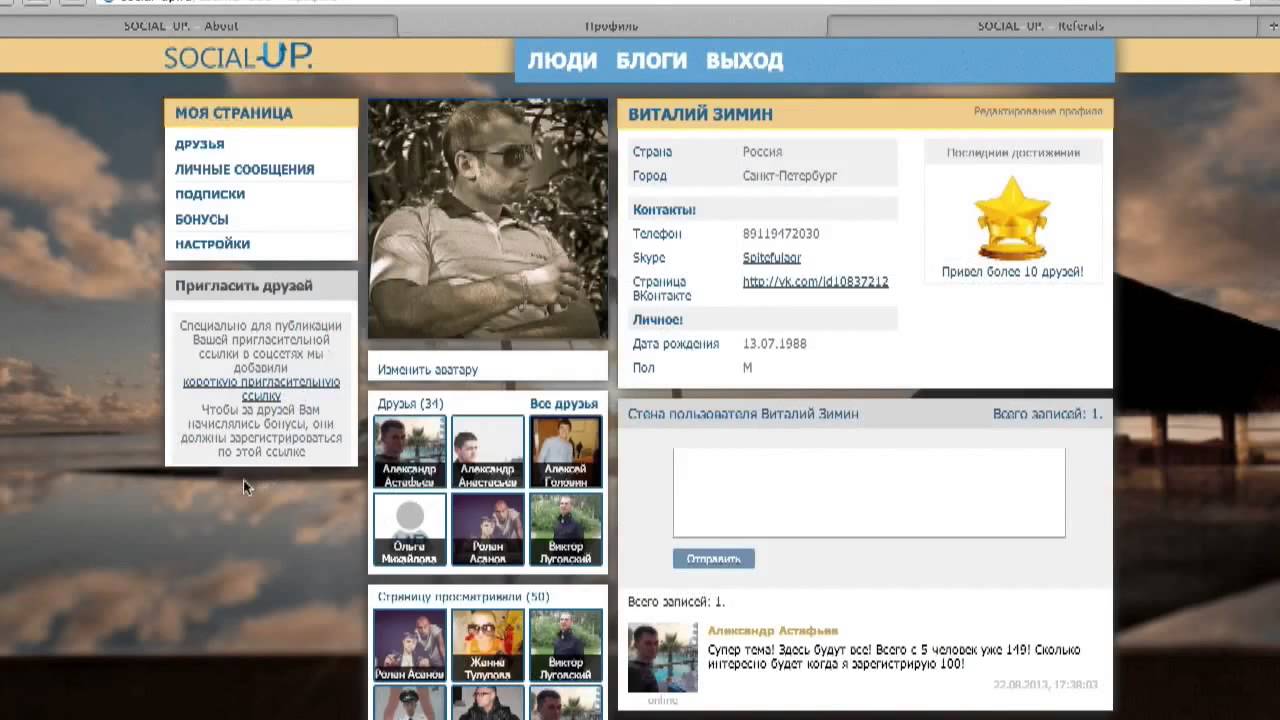The width and height of the screenshot is (1280, 720).
Task: Open friend Ольга Михайлова's placeholder avatar
Action: [410, 529]
